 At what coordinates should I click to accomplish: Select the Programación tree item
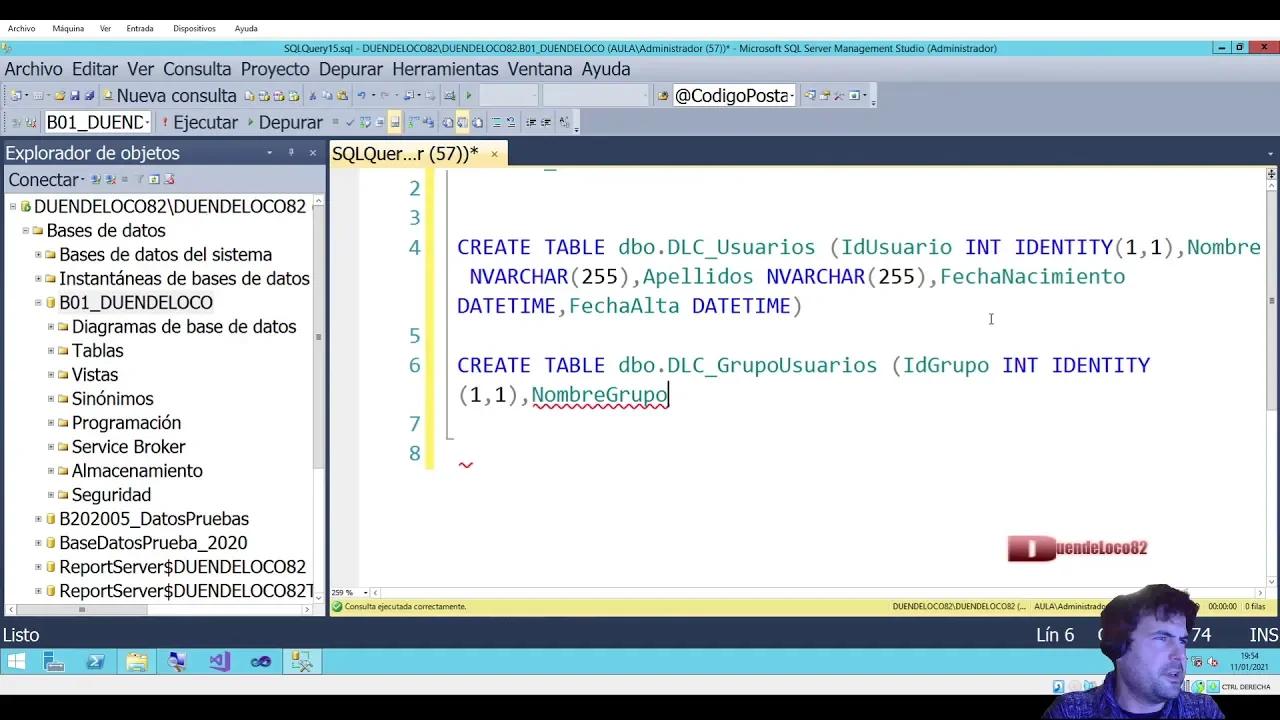[x=126, y=422]
